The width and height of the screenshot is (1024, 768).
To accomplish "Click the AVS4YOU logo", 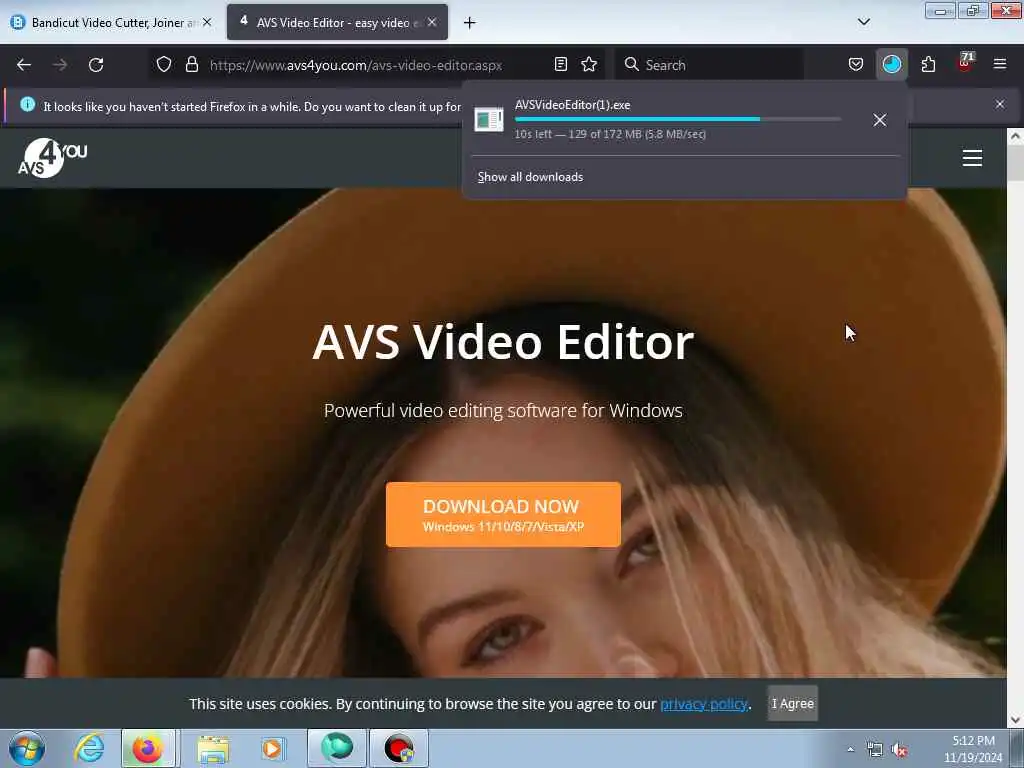I will [52, 158].
